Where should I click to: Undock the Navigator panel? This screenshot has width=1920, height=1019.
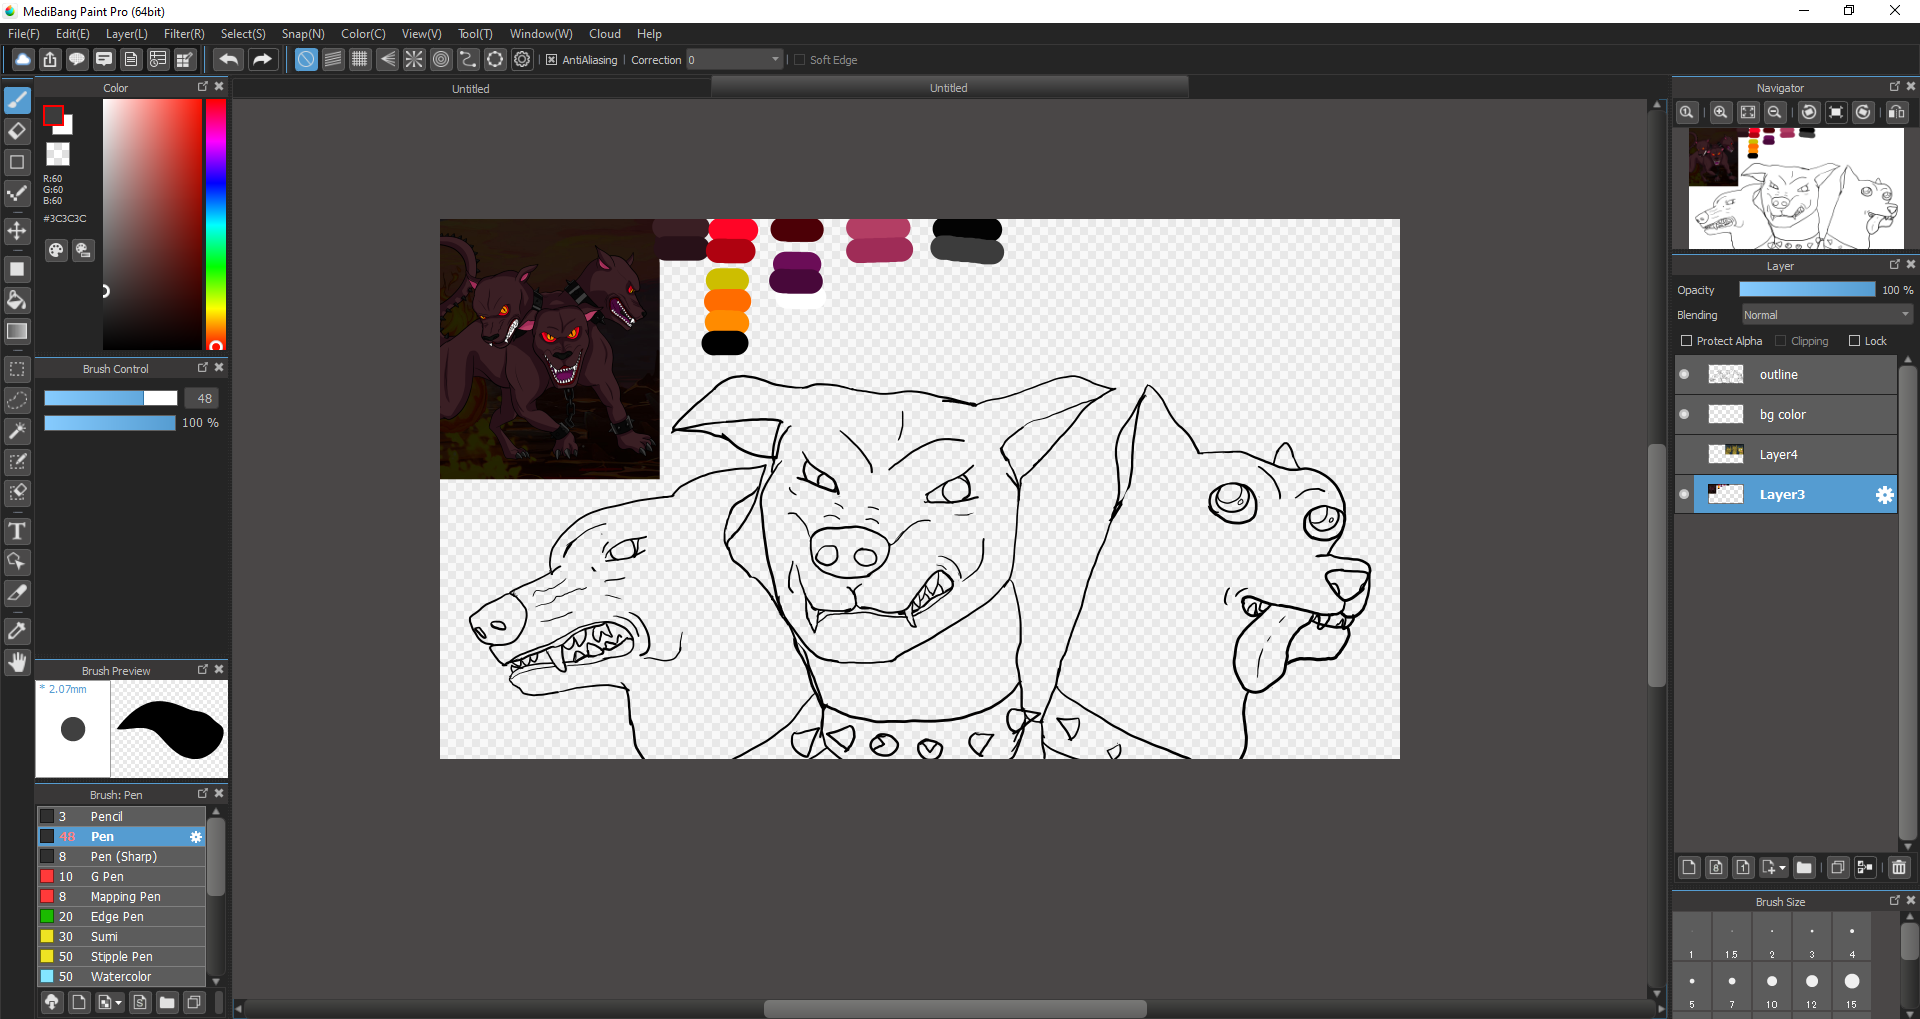(x=1894, y=87)
